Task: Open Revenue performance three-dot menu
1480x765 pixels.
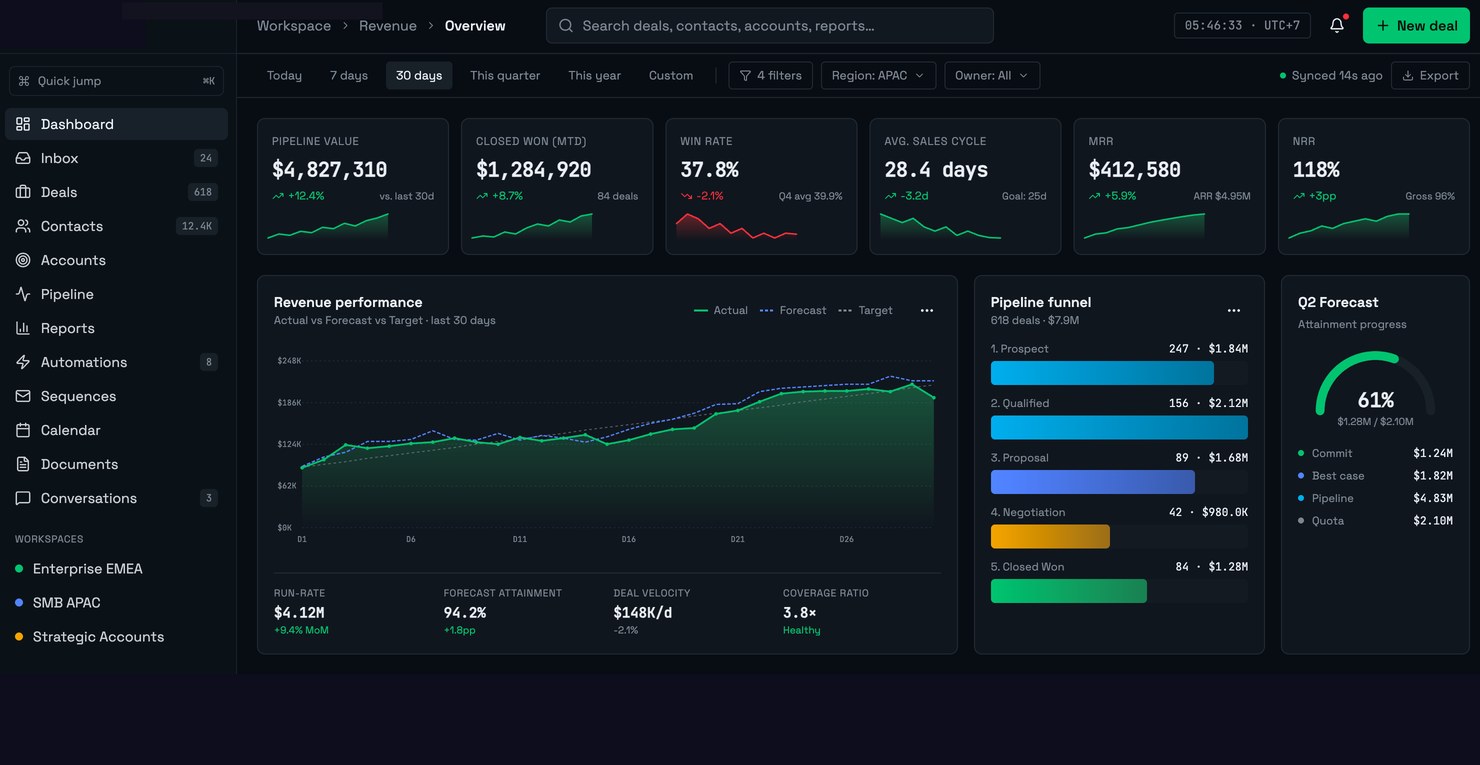Action: point(927,311)
